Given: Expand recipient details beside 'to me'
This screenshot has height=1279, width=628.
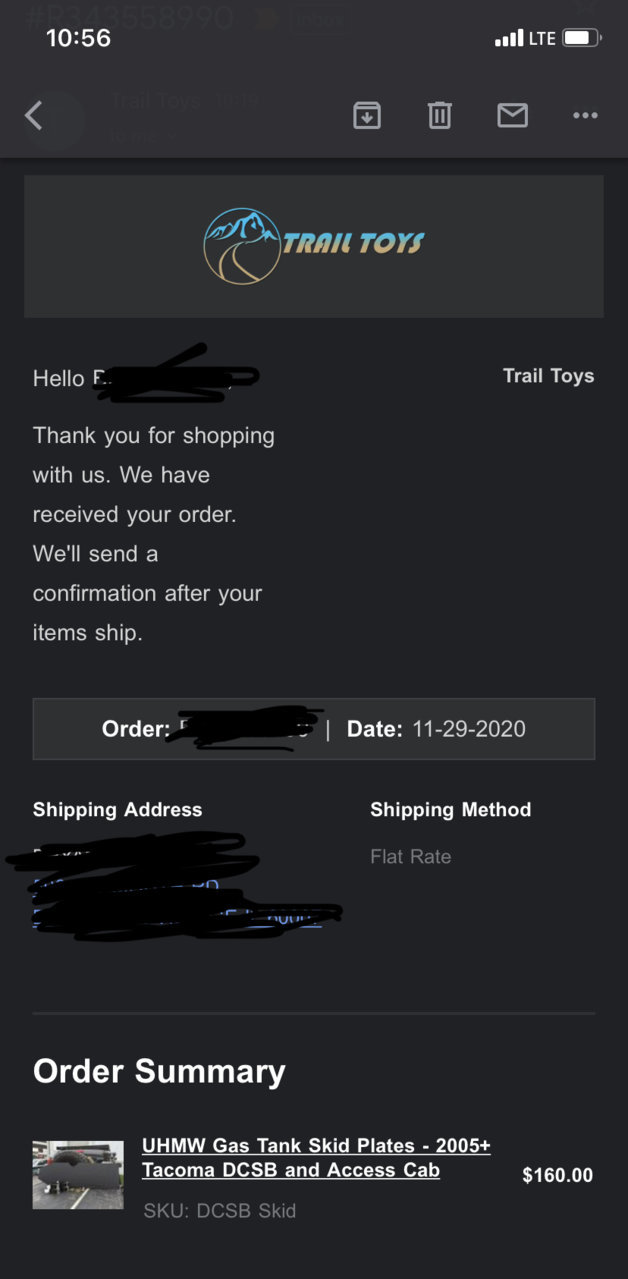Looking at the screenshot, I should [171, 136].
